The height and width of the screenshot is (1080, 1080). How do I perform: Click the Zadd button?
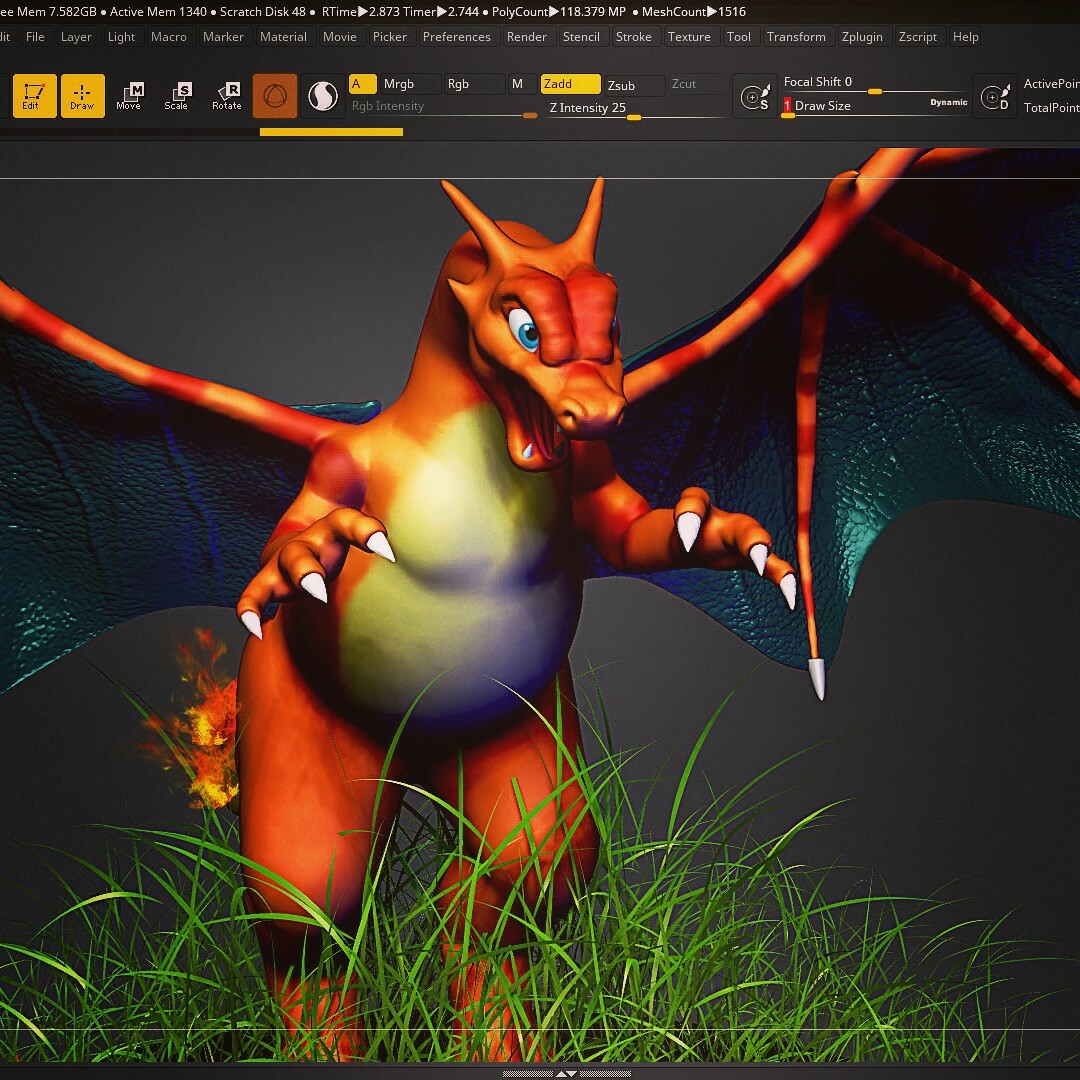(570, 85)
